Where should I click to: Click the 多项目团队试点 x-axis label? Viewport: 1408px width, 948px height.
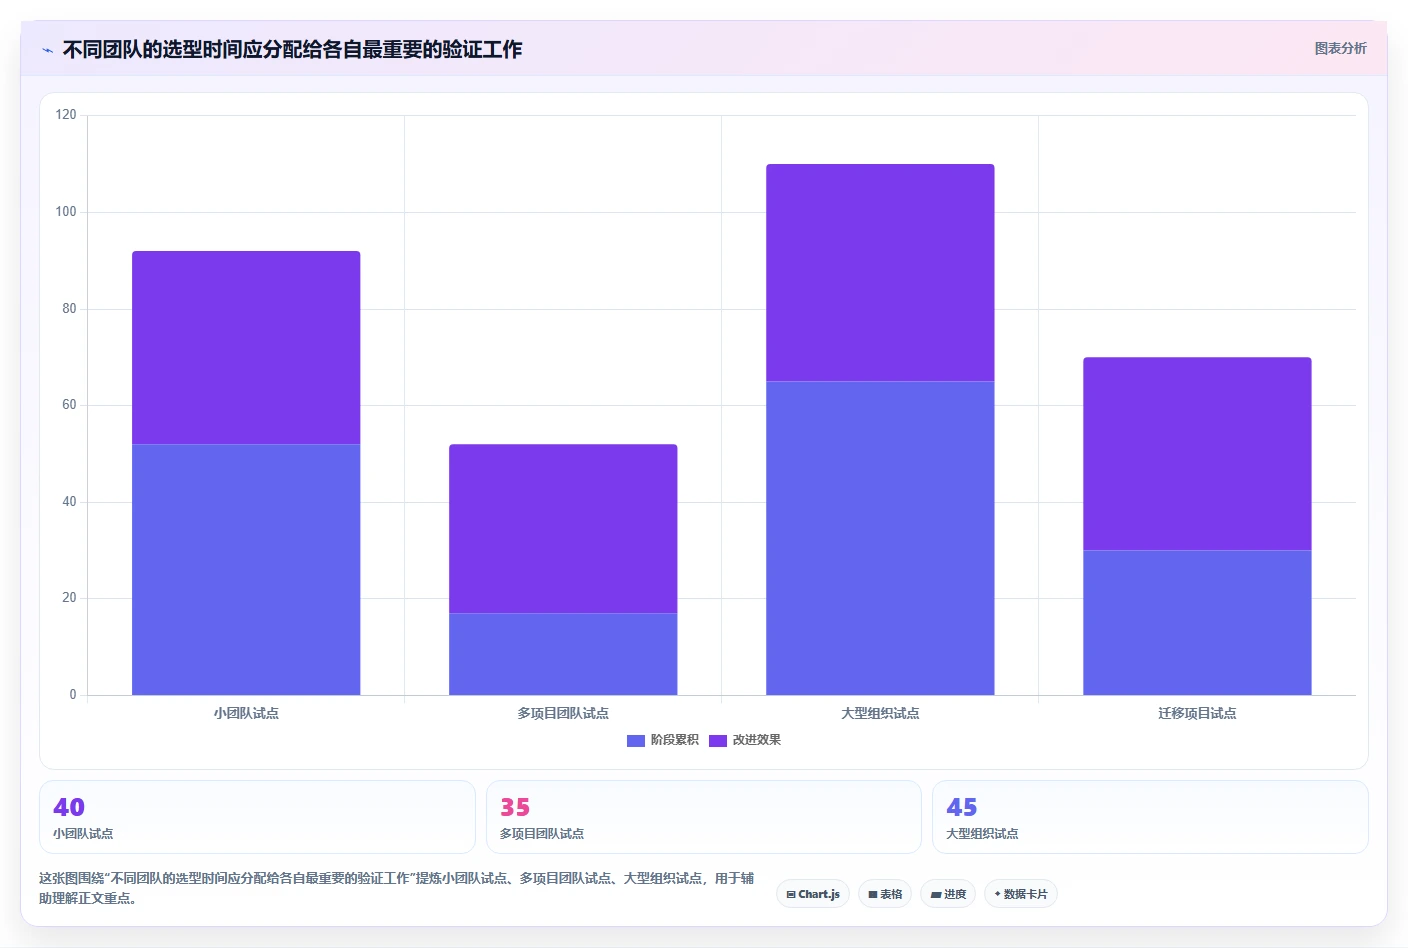tap(563, 713)
